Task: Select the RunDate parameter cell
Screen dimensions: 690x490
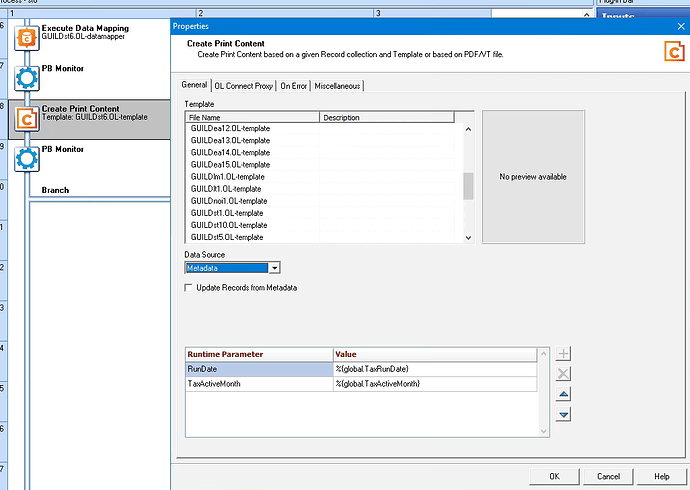Action: [259, 369]
